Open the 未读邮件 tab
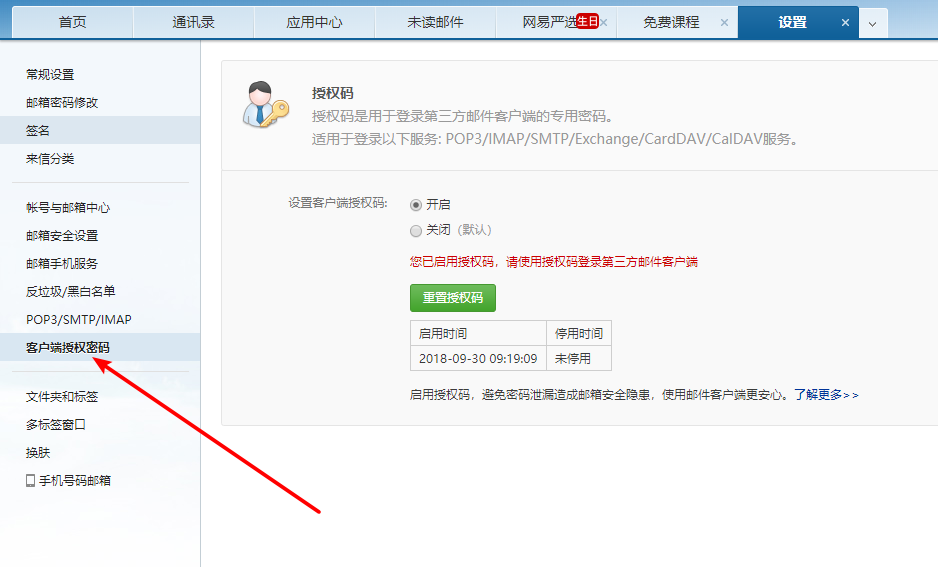 435,22
